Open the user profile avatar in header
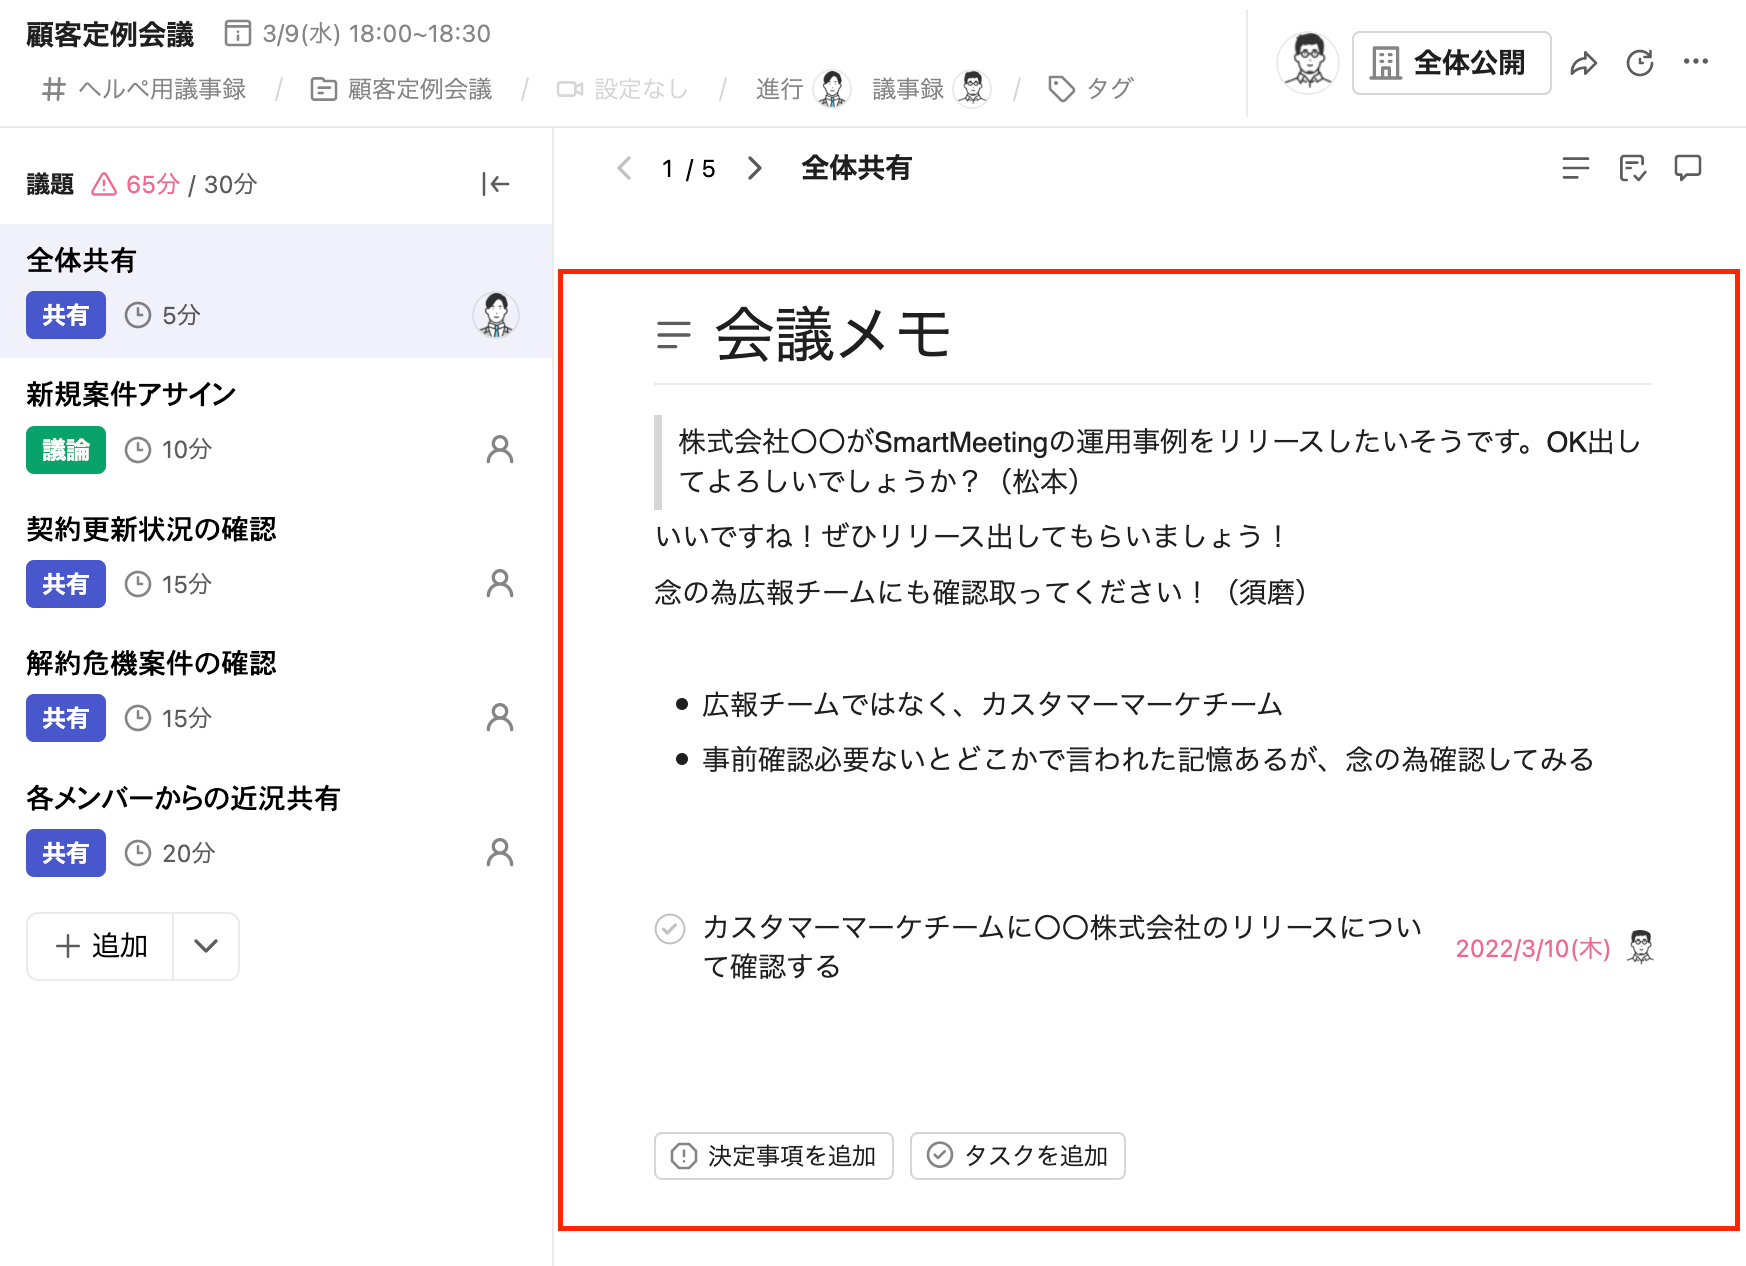The image size is (1746, 1266). [x=1308, y=62]
